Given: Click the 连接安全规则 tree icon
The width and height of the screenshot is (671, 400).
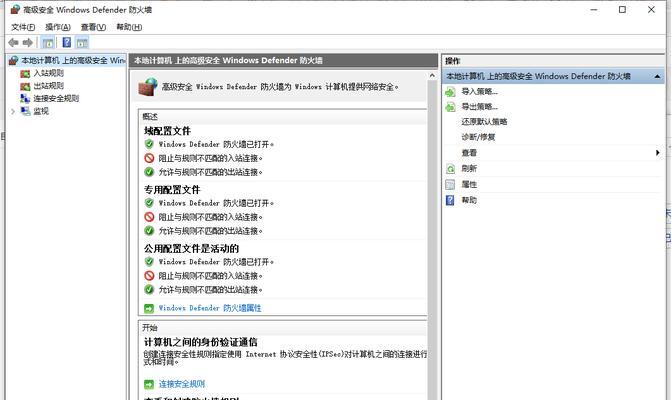Looking at the screenshot, I should (25, 98).
